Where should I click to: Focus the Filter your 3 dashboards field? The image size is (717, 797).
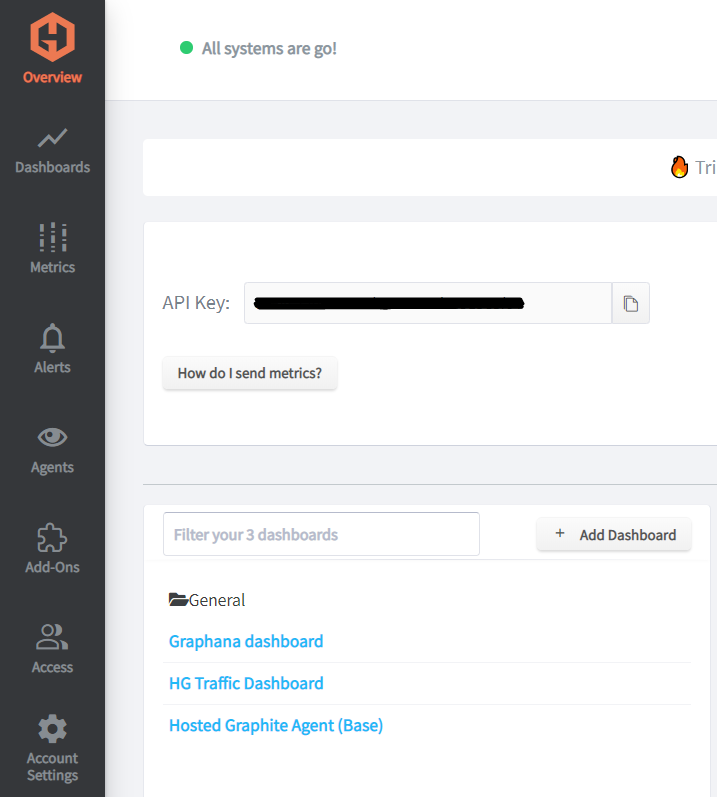click(x=321, y=534)
